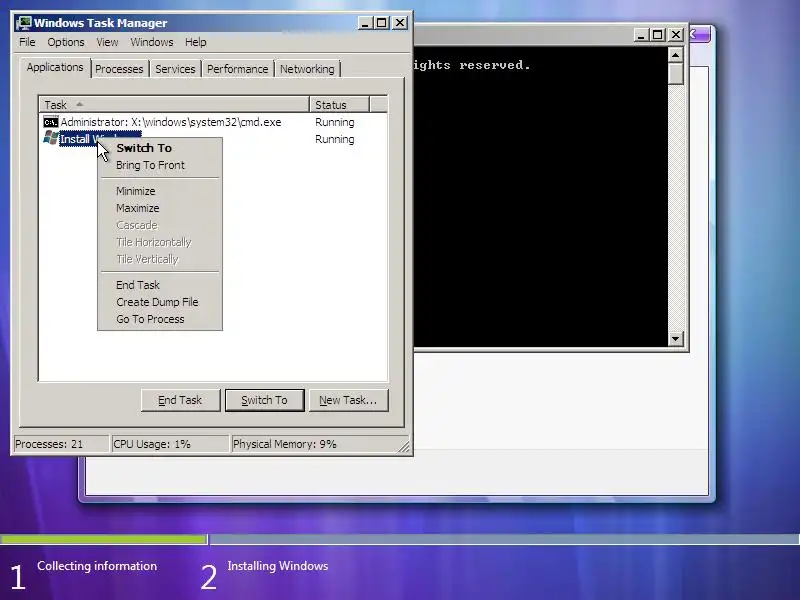Close the command prompt window
This screenshot has width=800, height=600.
coord(676,35)
